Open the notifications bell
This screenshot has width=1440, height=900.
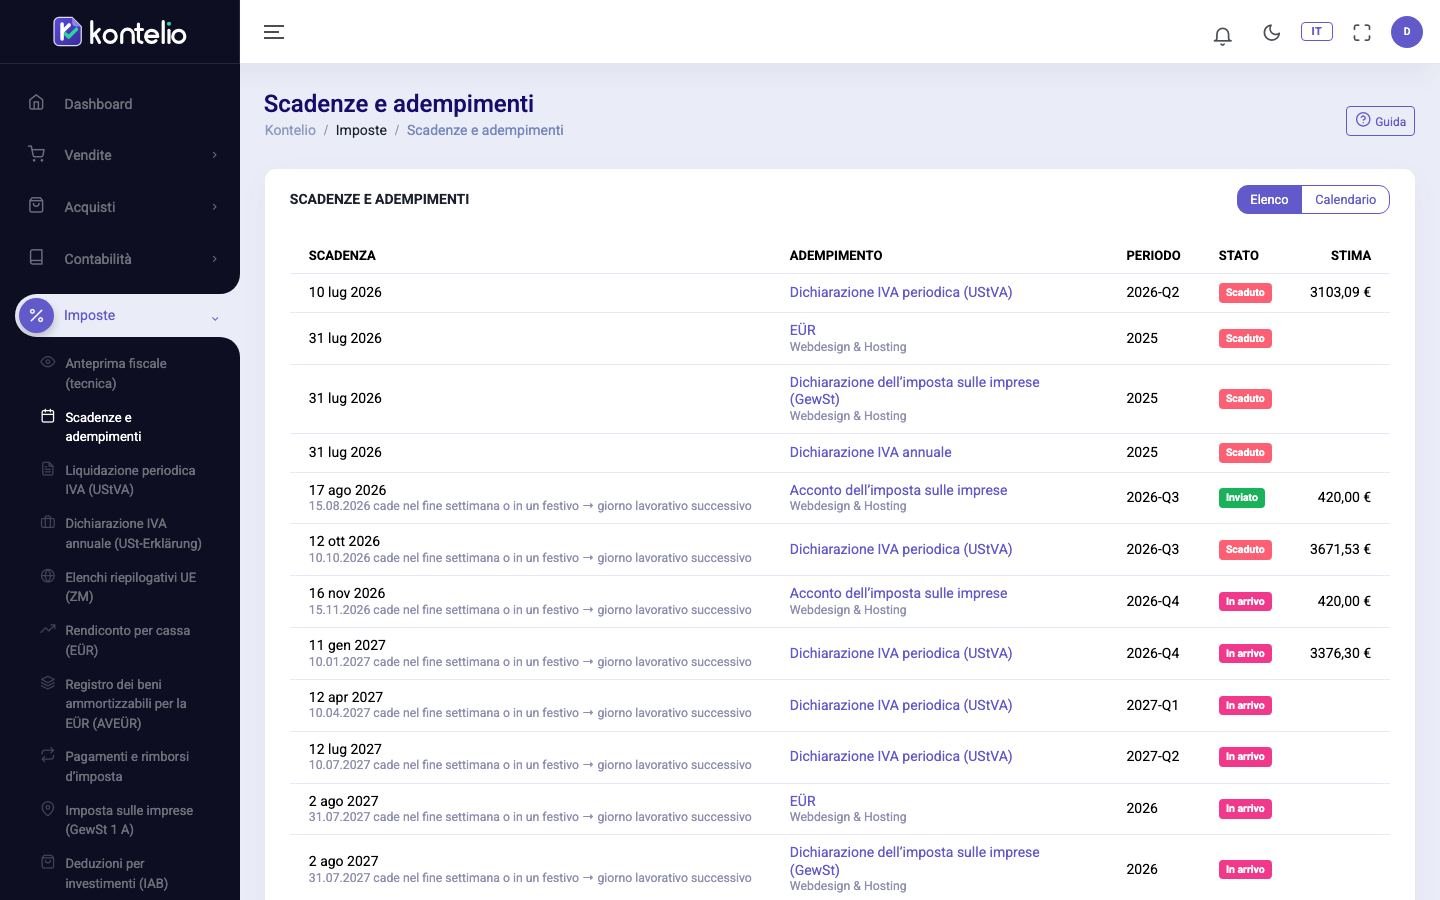1222,35
